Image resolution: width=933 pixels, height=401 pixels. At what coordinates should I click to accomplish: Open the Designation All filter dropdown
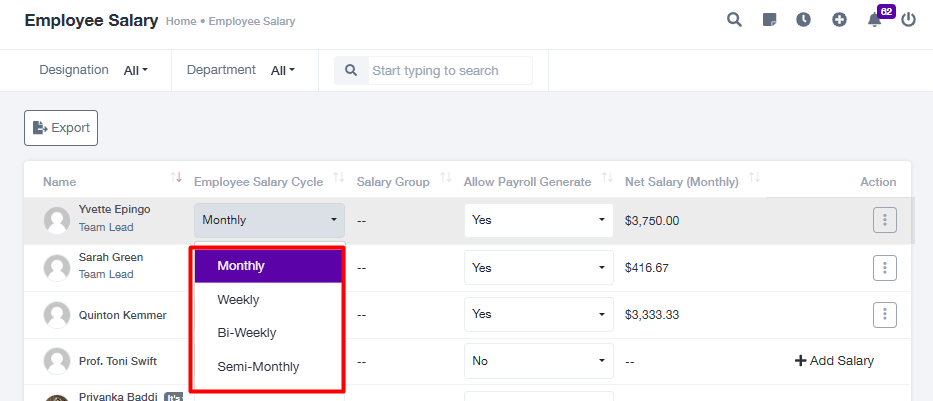point(136,71)
